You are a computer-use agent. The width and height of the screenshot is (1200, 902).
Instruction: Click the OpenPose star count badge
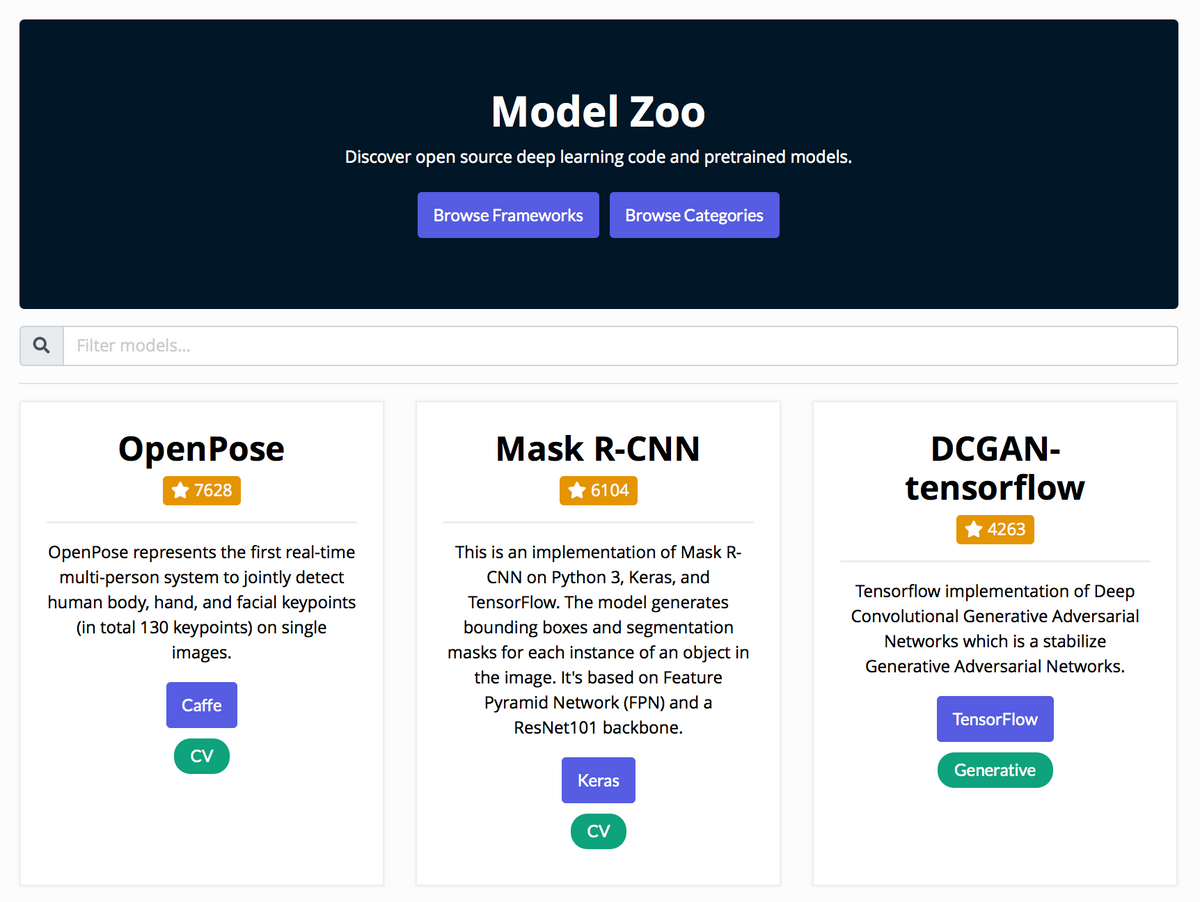point(202,490)
